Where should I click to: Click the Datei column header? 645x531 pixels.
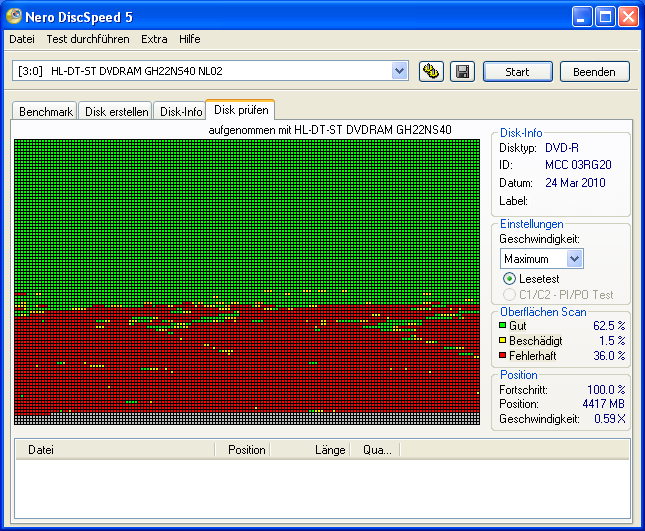[115, 450]
